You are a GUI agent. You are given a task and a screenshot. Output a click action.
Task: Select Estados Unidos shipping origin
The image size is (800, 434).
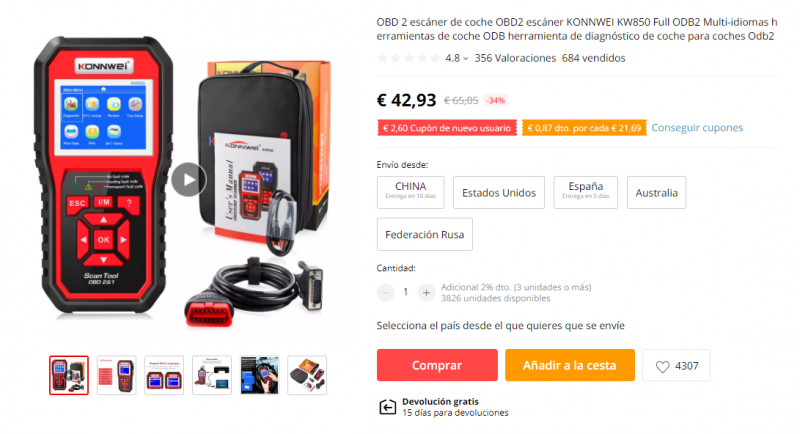tap(498, 192)
